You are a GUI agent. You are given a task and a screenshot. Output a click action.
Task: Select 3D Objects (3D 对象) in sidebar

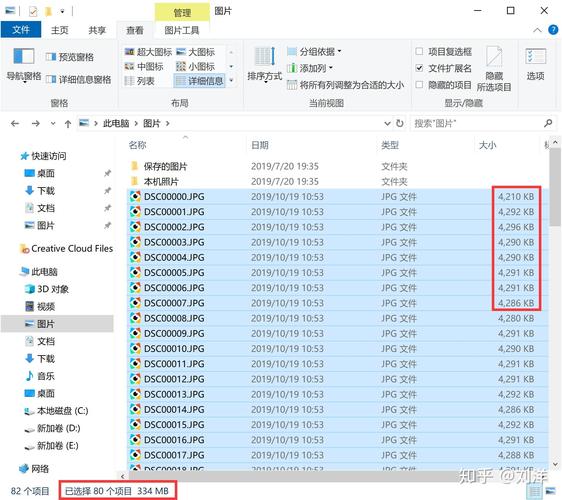click(x=47, y=289)
